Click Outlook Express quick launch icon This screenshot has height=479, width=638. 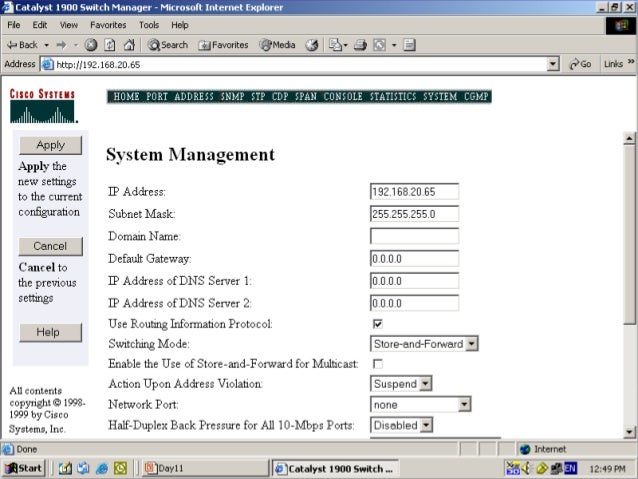pos(83,468)
